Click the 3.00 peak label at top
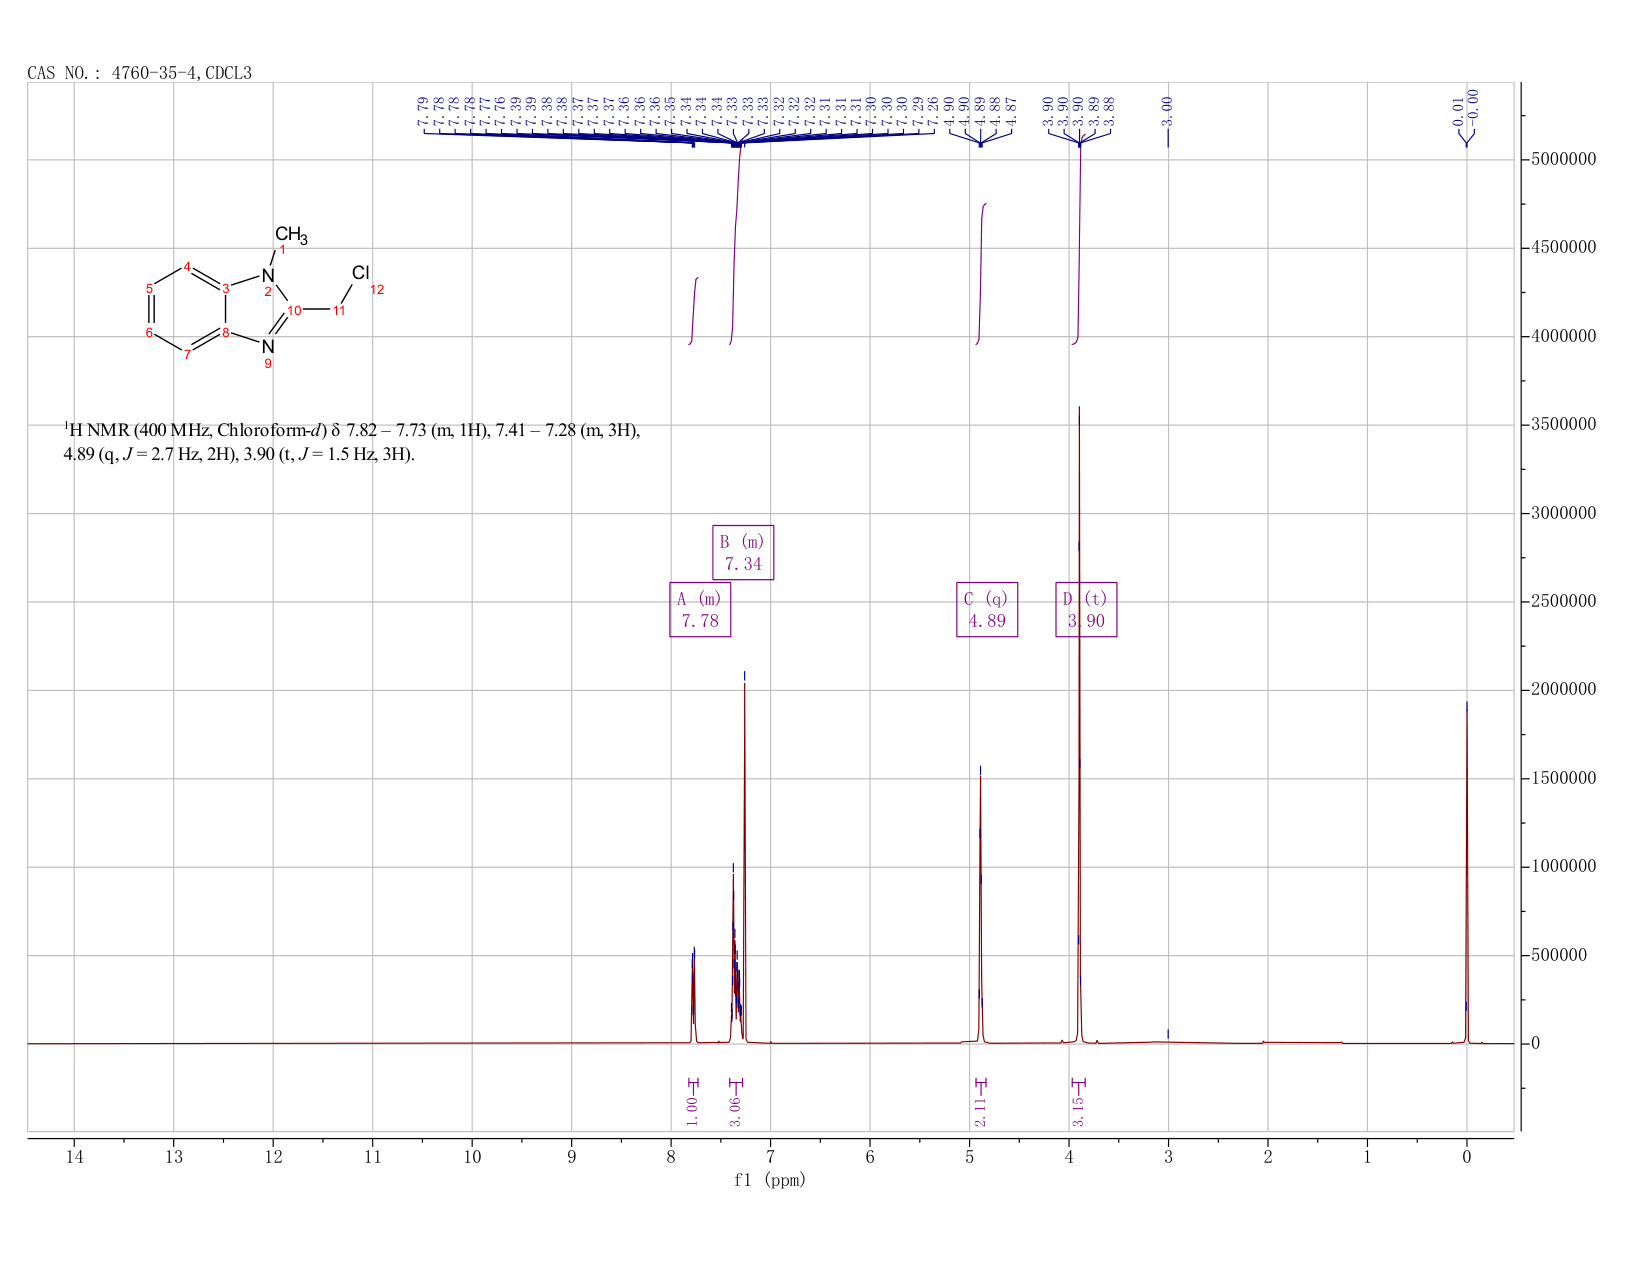This screenshot has height=1275, width=1650. click(x=1167, y=111)
